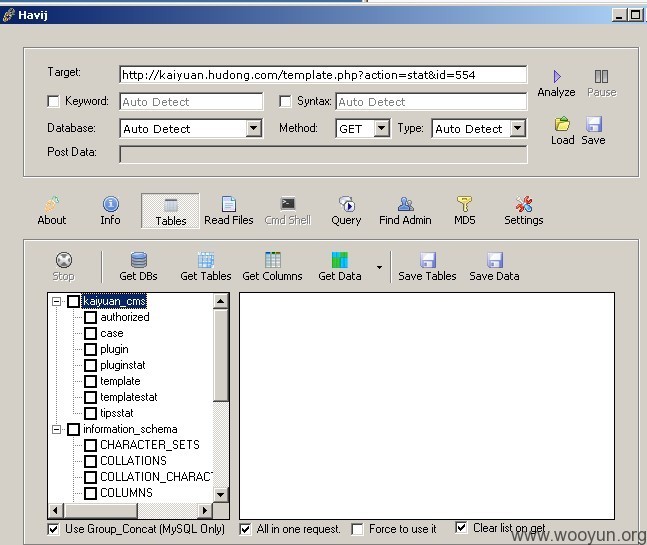Select the case table entry
647x545 pixels.
click(112, 333)
